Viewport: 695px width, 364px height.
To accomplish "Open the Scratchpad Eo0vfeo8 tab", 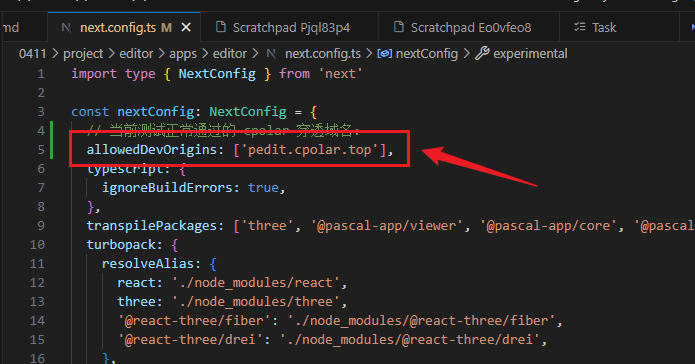I will click(470, 27).
